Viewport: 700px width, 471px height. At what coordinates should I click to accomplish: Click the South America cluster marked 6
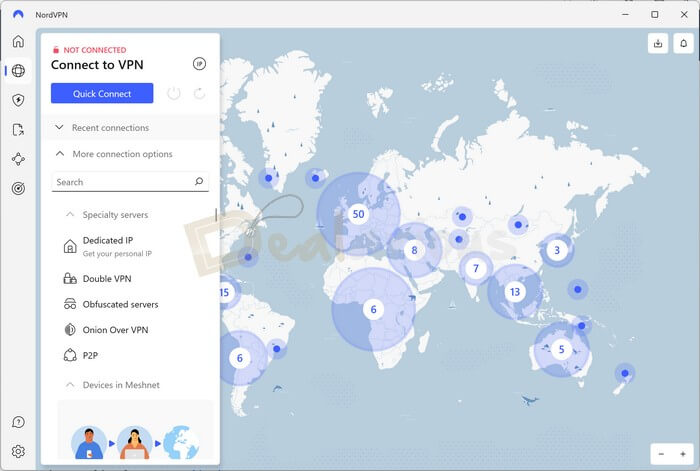click(240, 358)
